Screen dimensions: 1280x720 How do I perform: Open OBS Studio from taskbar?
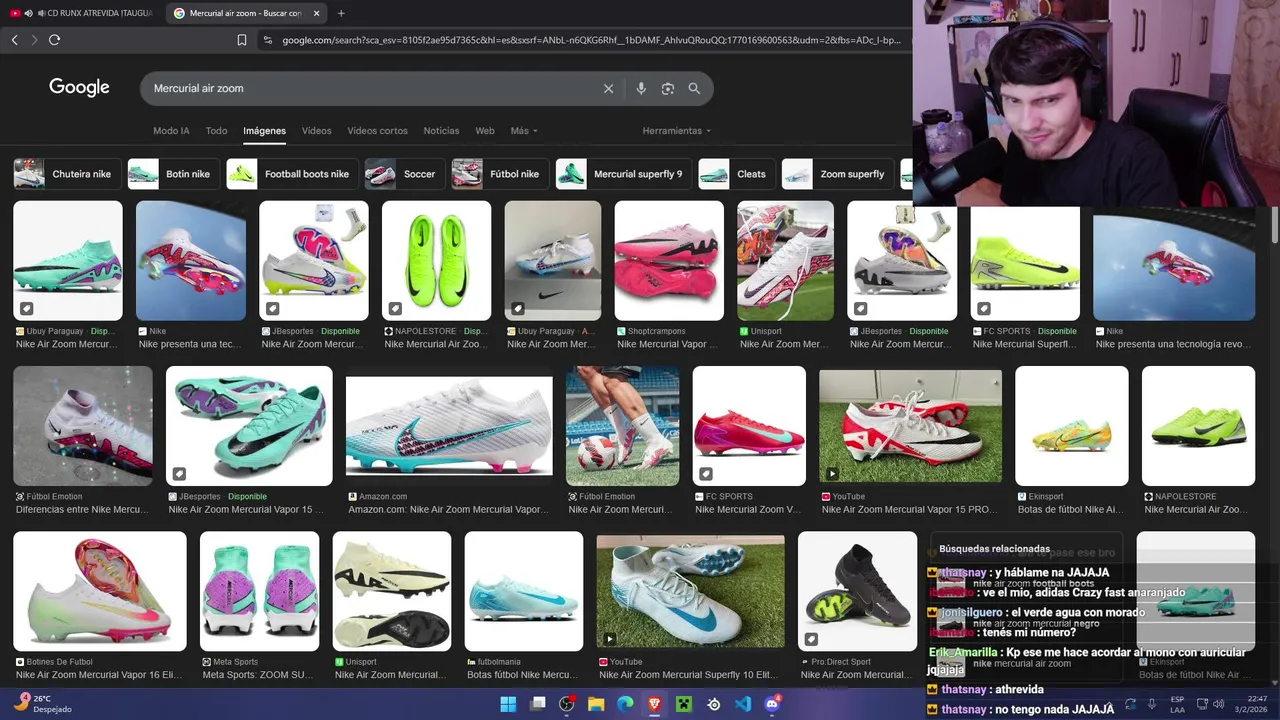pyautogui.click(x=567, y=704)
